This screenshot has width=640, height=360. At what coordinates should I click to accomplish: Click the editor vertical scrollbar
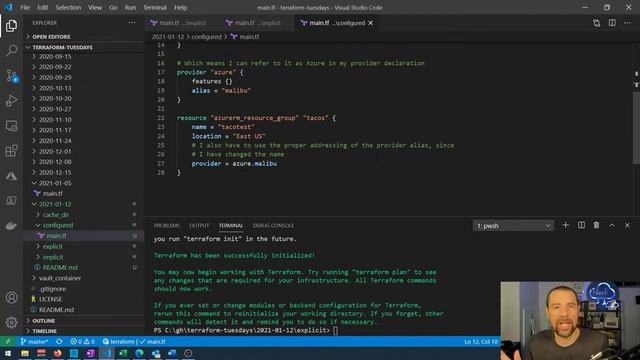tap(636, 127)
